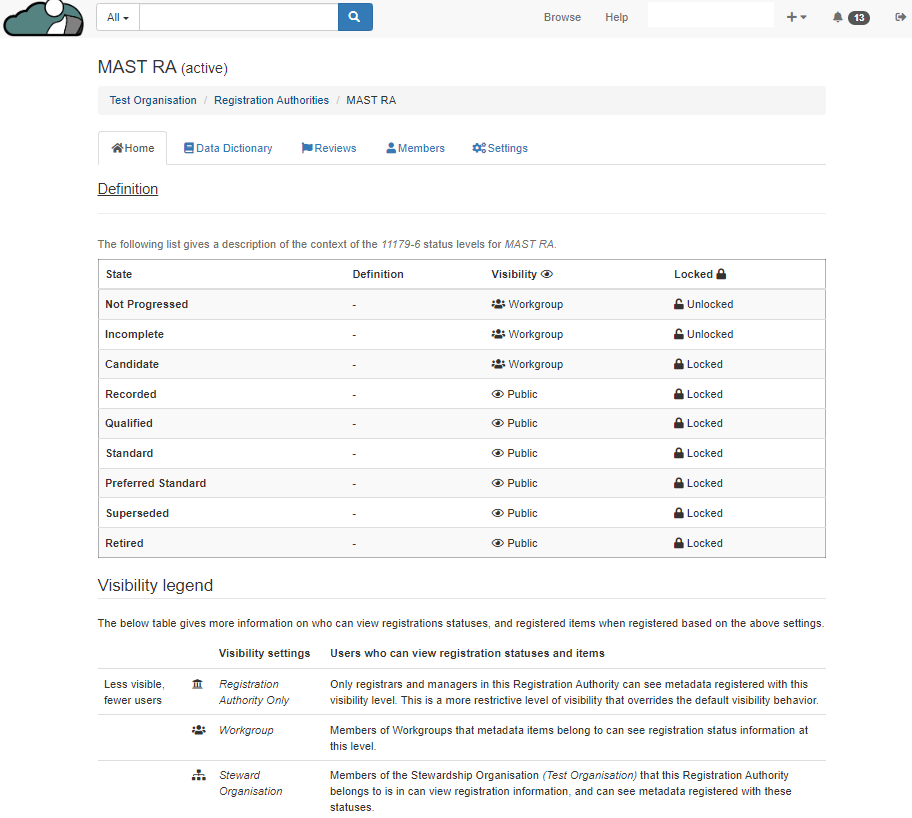Click the cloud logo in the header

pos(43,18)
